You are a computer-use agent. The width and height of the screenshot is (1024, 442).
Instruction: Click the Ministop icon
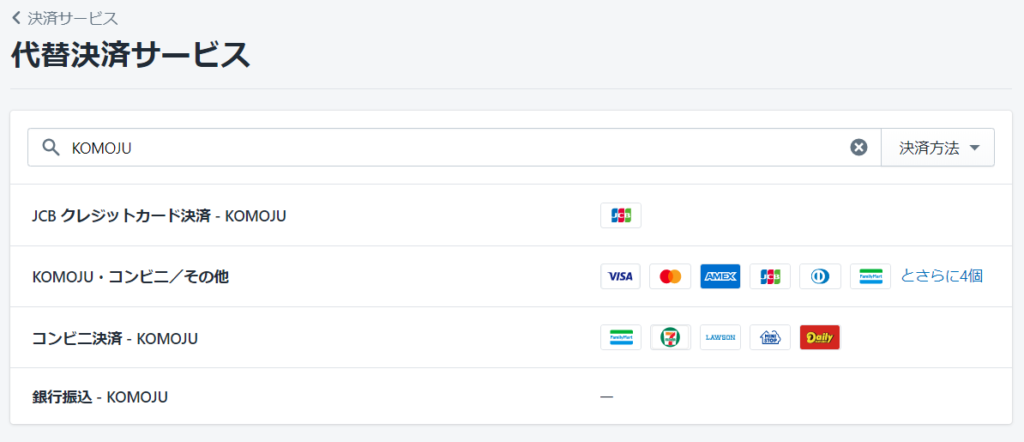[x=770, y=337]
